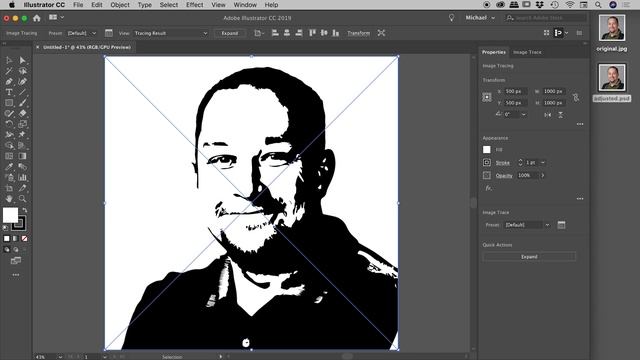Select the Puppet Warp pin tool

click(x=22, y=135)
